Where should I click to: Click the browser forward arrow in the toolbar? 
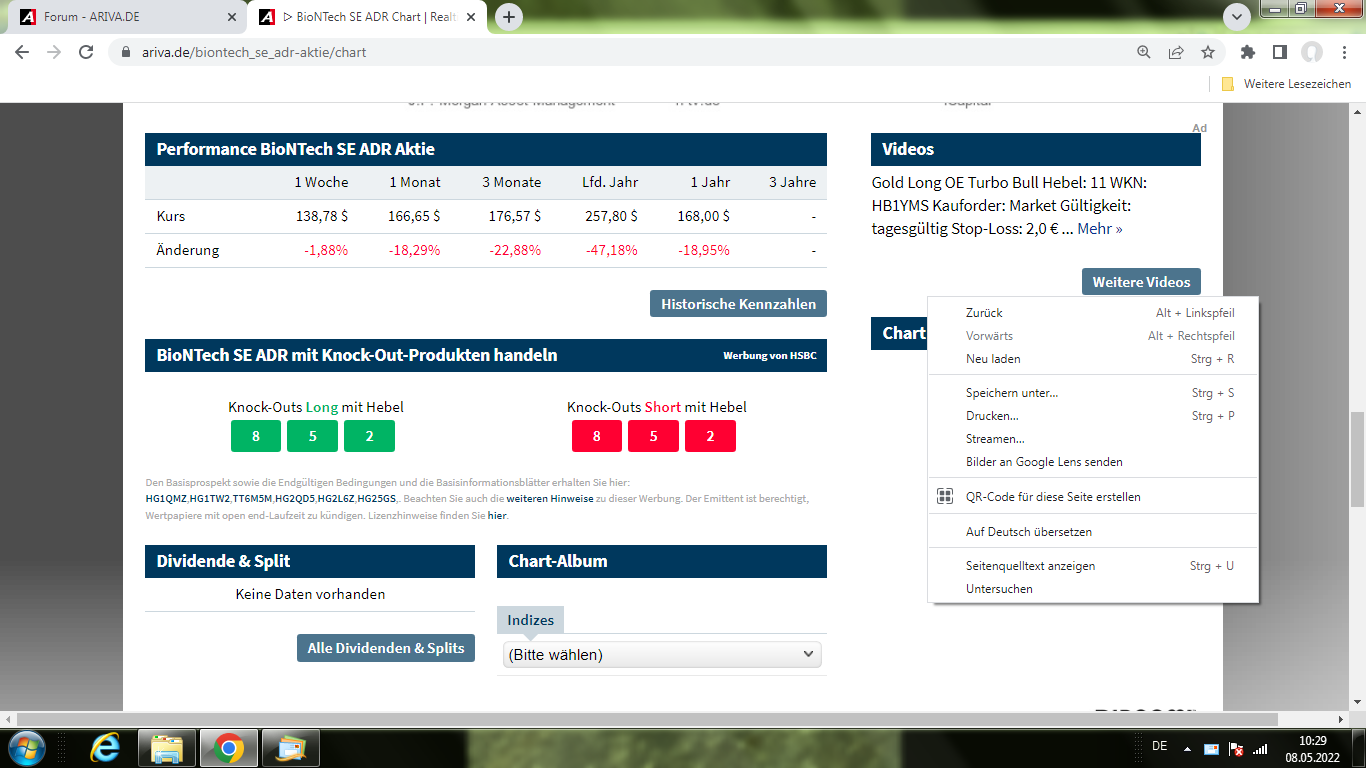(x=54, y=52)
